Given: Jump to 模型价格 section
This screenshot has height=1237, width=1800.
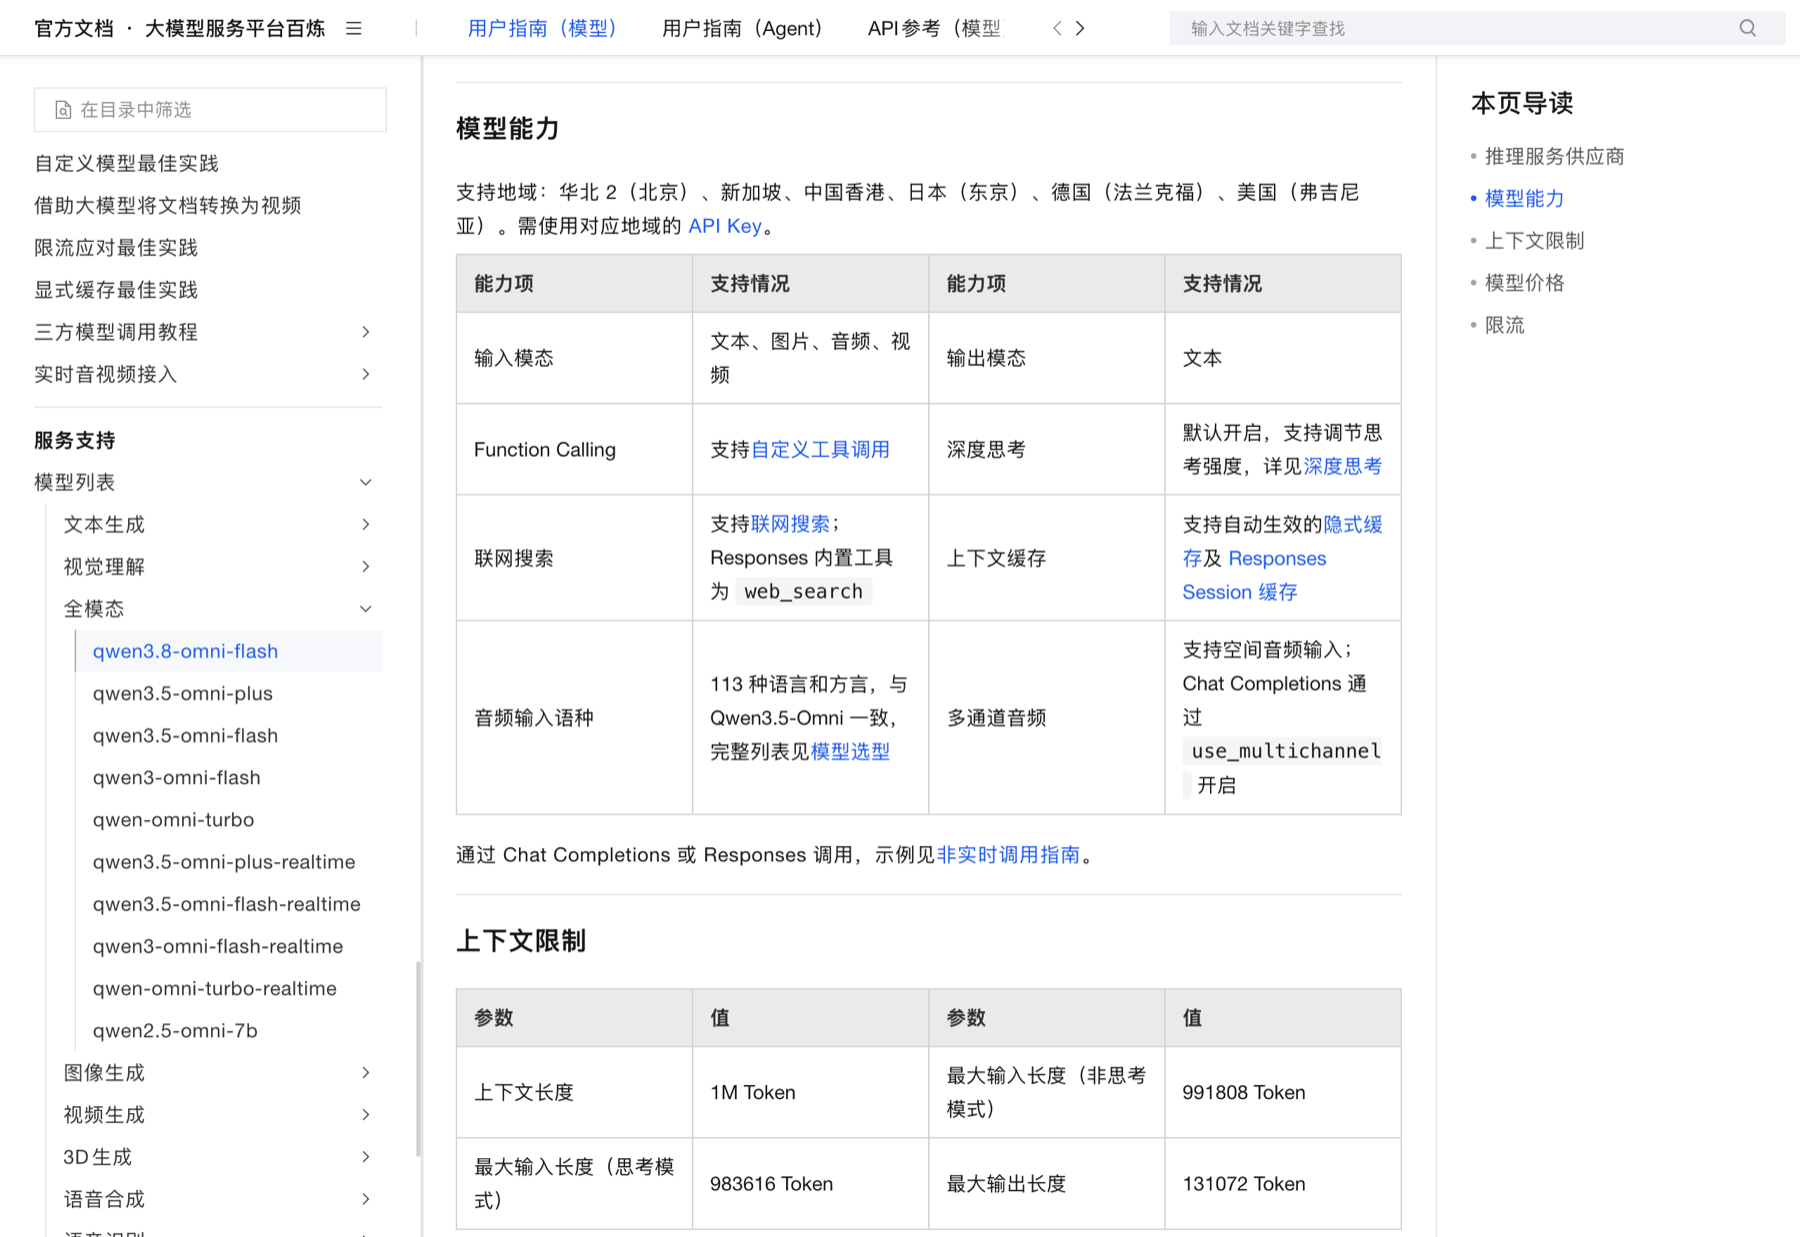Looking at the screenshot, I should [x=1524, y=283].
